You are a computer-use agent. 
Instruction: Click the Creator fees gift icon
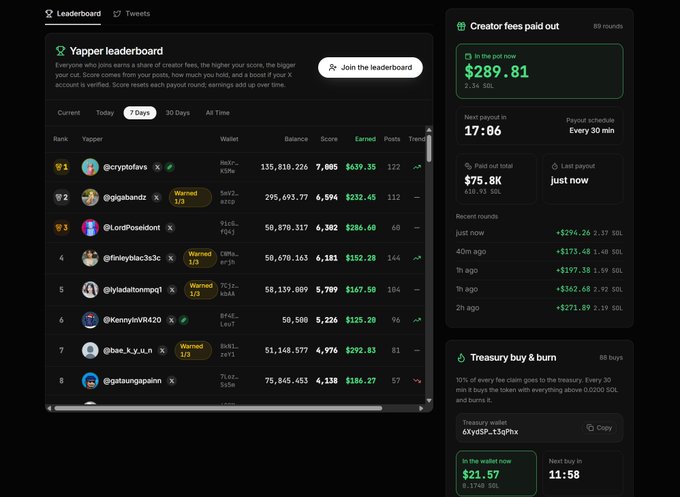(x=461, y=26)
